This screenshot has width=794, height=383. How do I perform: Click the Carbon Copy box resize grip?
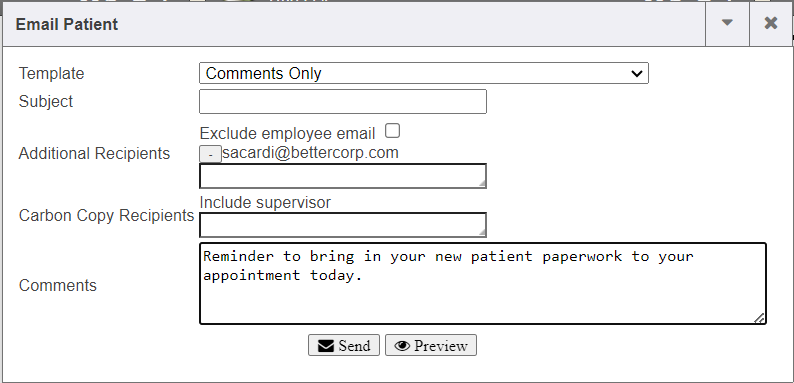pos(482,232)
